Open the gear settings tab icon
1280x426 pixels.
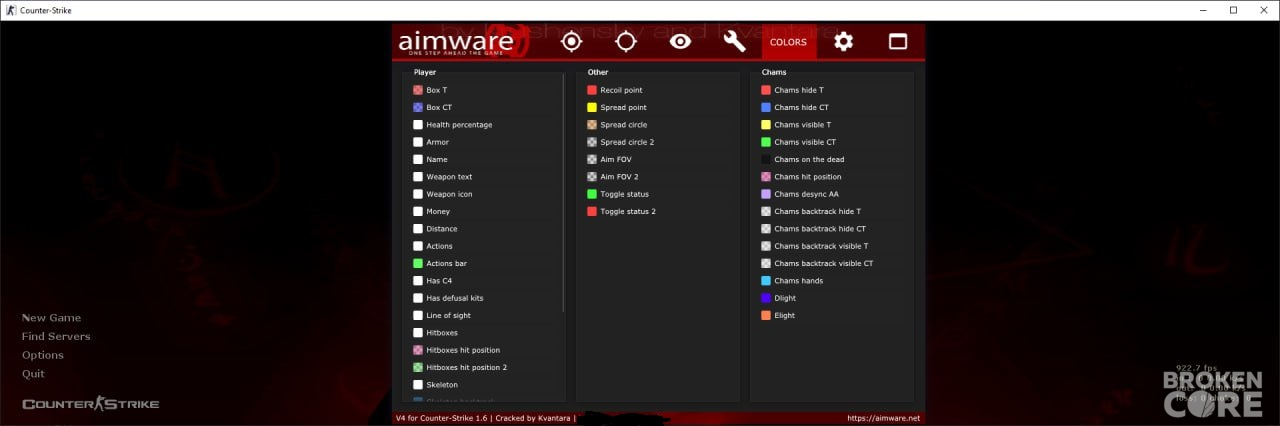844,41
